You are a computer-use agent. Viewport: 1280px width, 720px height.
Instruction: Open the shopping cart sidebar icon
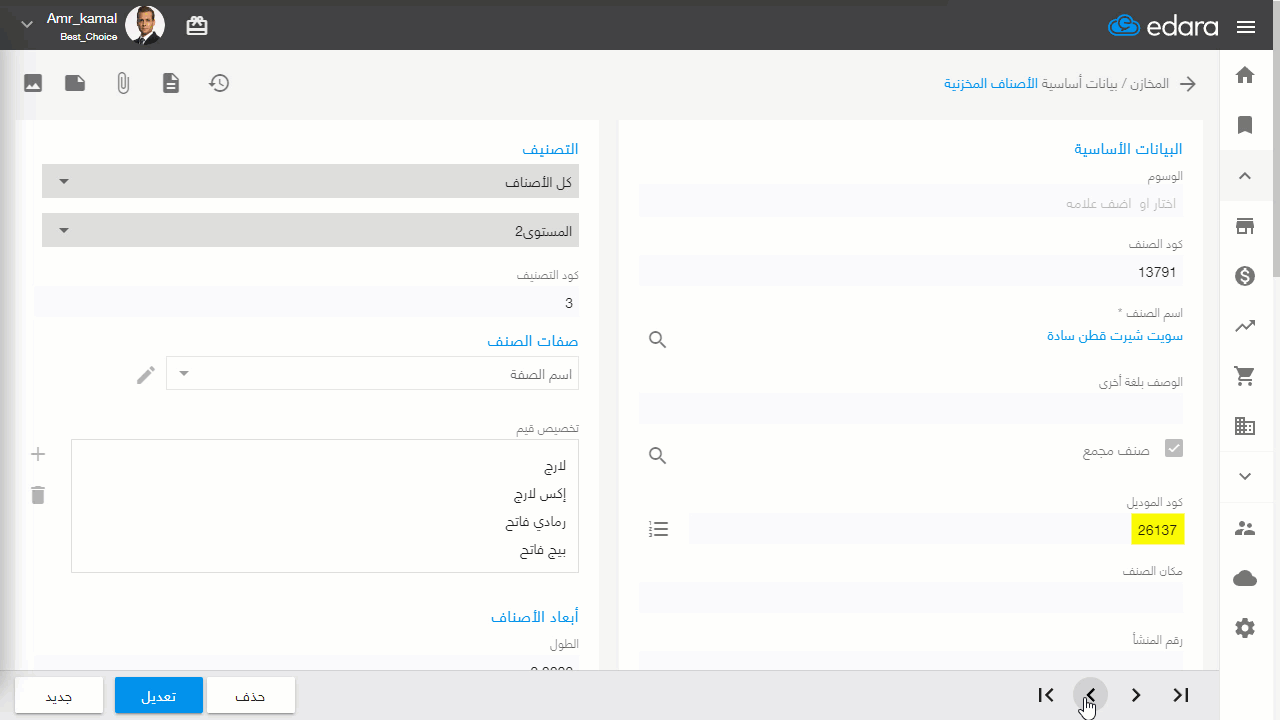(x=1245, y=376)
